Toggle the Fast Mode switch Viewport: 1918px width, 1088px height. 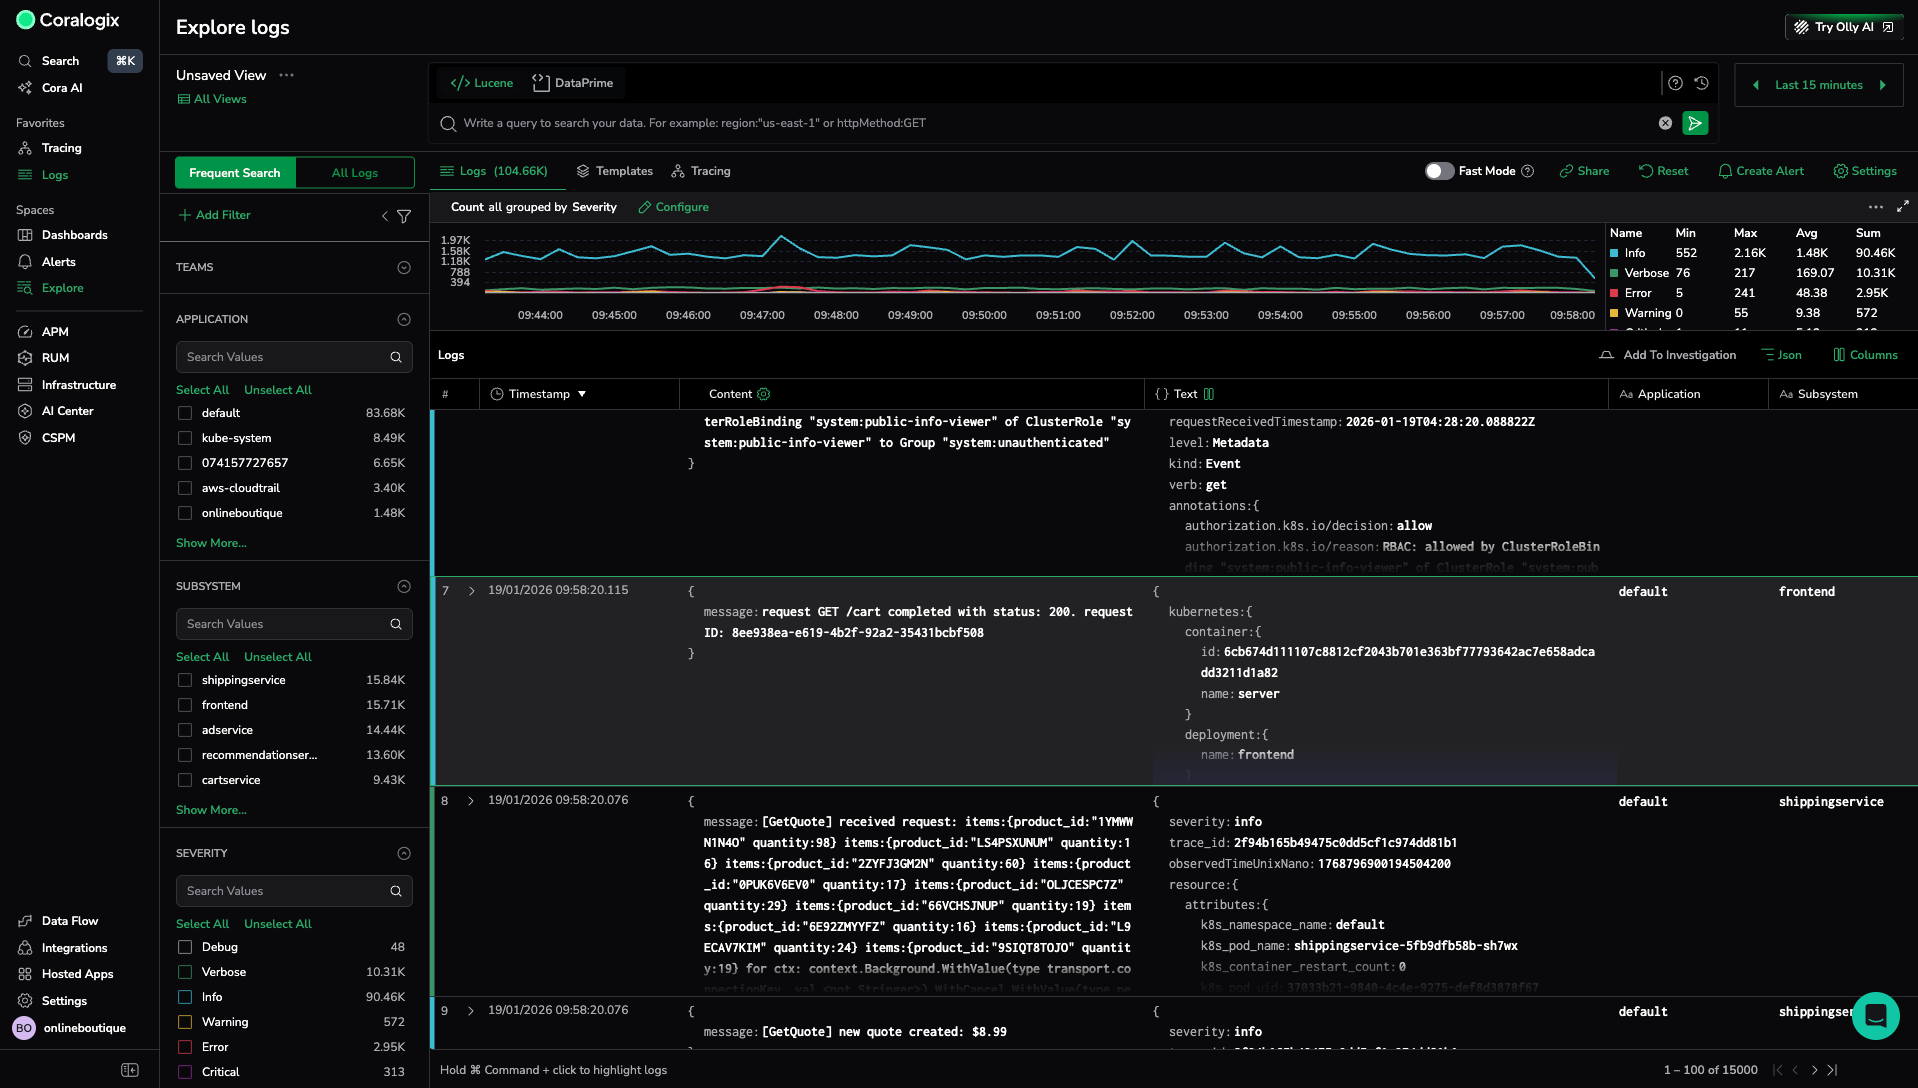1439,171
